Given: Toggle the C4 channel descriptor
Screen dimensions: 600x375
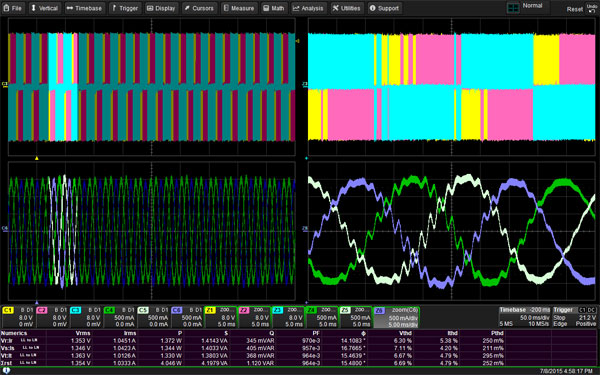Looking at the screenshot, I should pyautogui.click(x=119, y=317).
